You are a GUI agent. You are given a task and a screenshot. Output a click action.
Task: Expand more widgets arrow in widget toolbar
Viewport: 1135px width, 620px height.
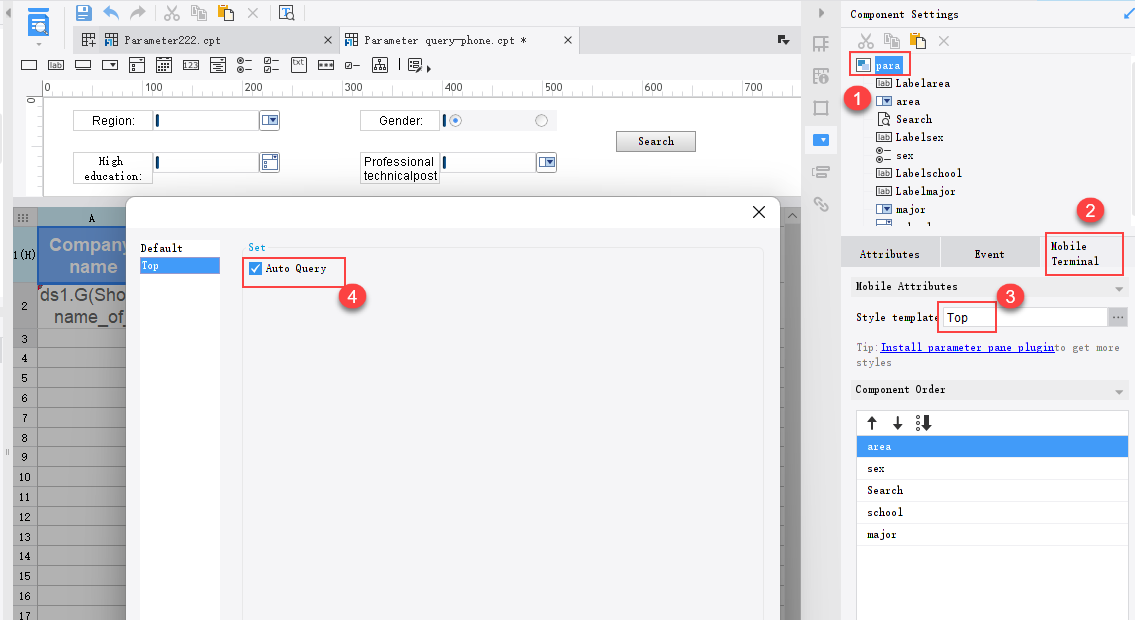pyautogui.click(x=429, y=69)
